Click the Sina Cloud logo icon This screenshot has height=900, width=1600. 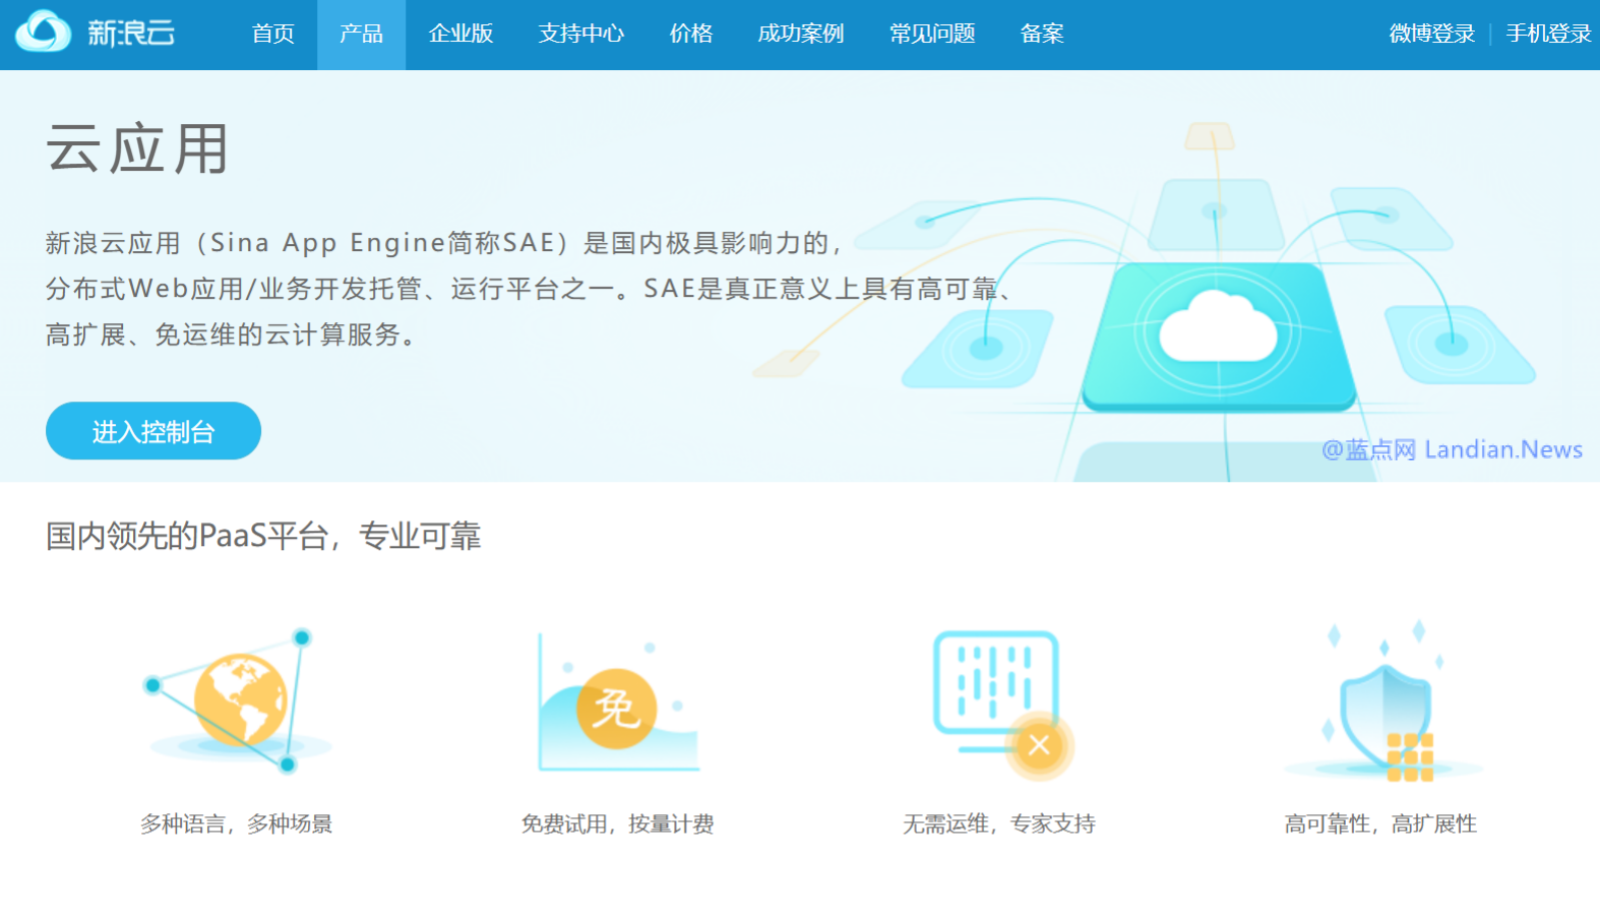click(43, 32)
